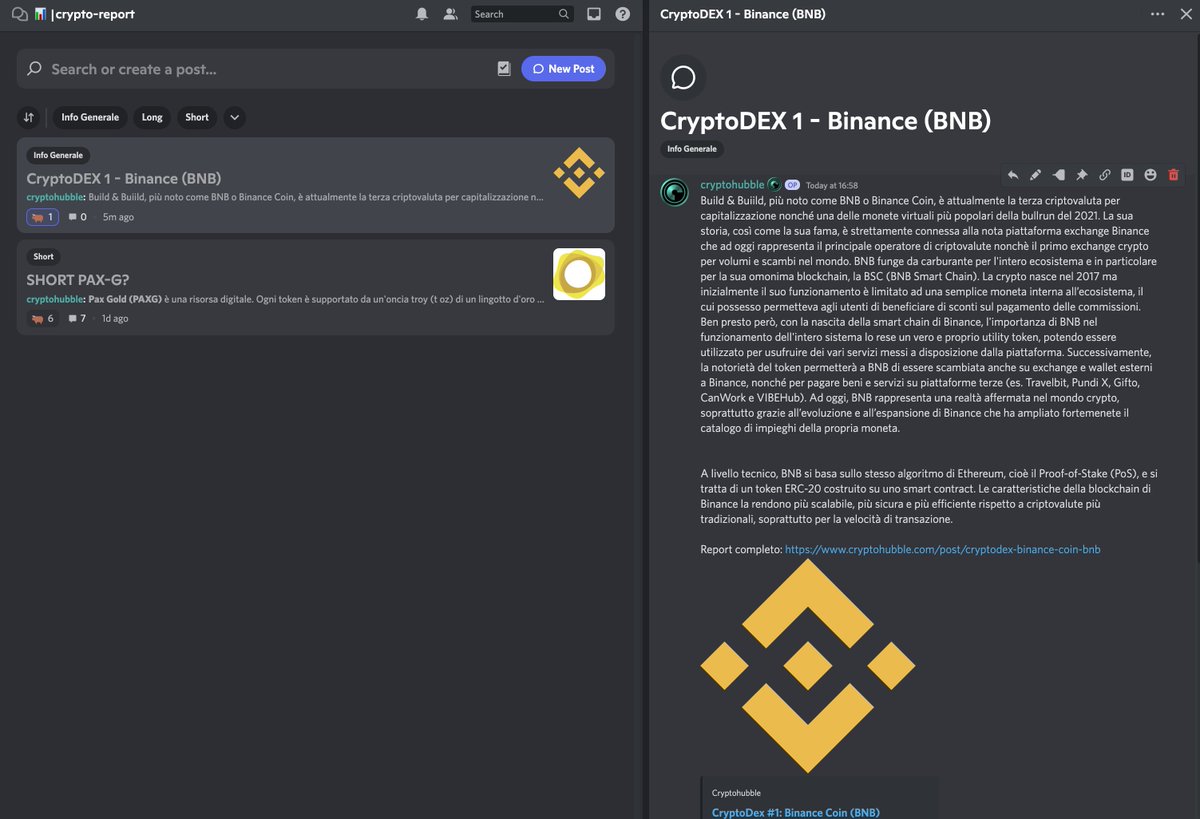The width and height of the screenshot is (1200, 819).
Task: Open the post guidelines checklist icon
Action: [504, 69]
